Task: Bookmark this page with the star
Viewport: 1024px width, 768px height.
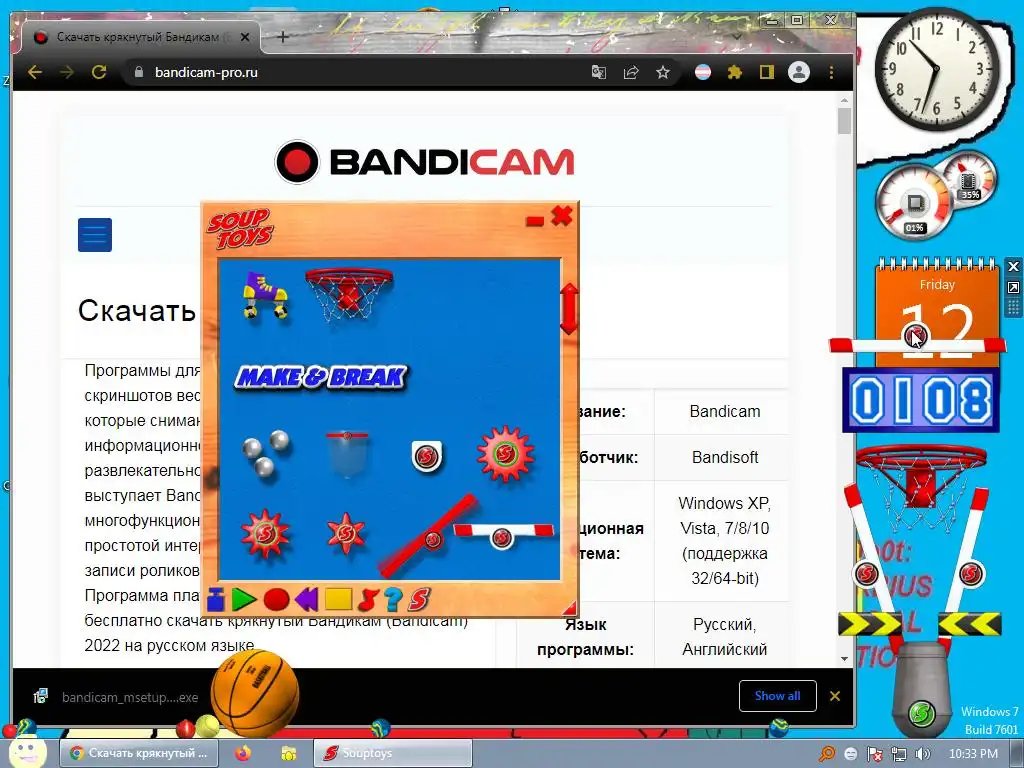Action: click(x=663, y=72)
